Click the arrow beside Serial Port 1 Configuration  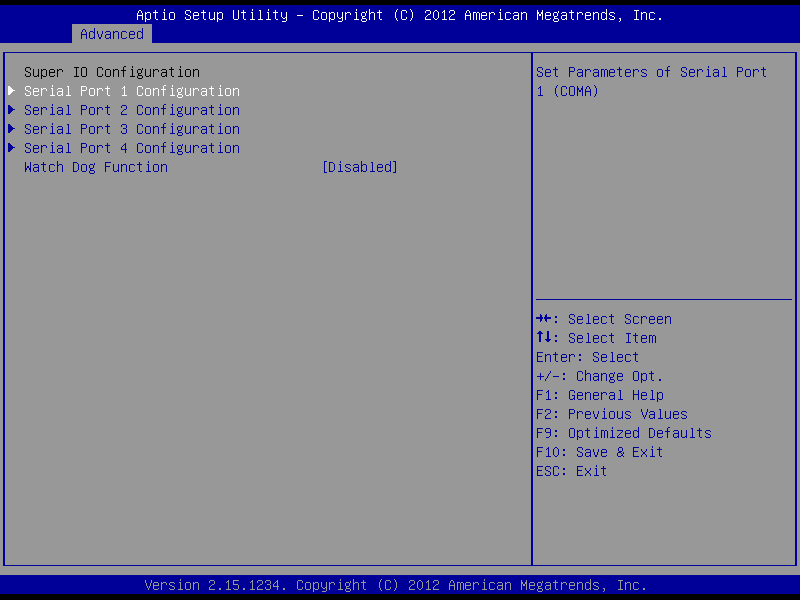pos(12,91)
